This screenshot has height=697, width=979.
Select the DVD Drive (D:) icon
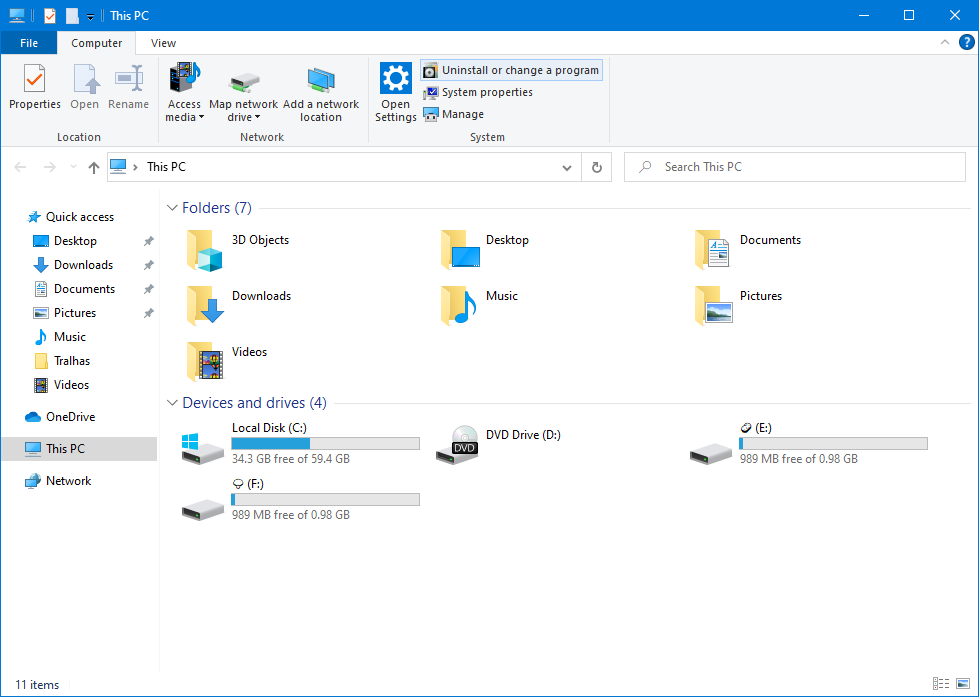pos(458,443)
